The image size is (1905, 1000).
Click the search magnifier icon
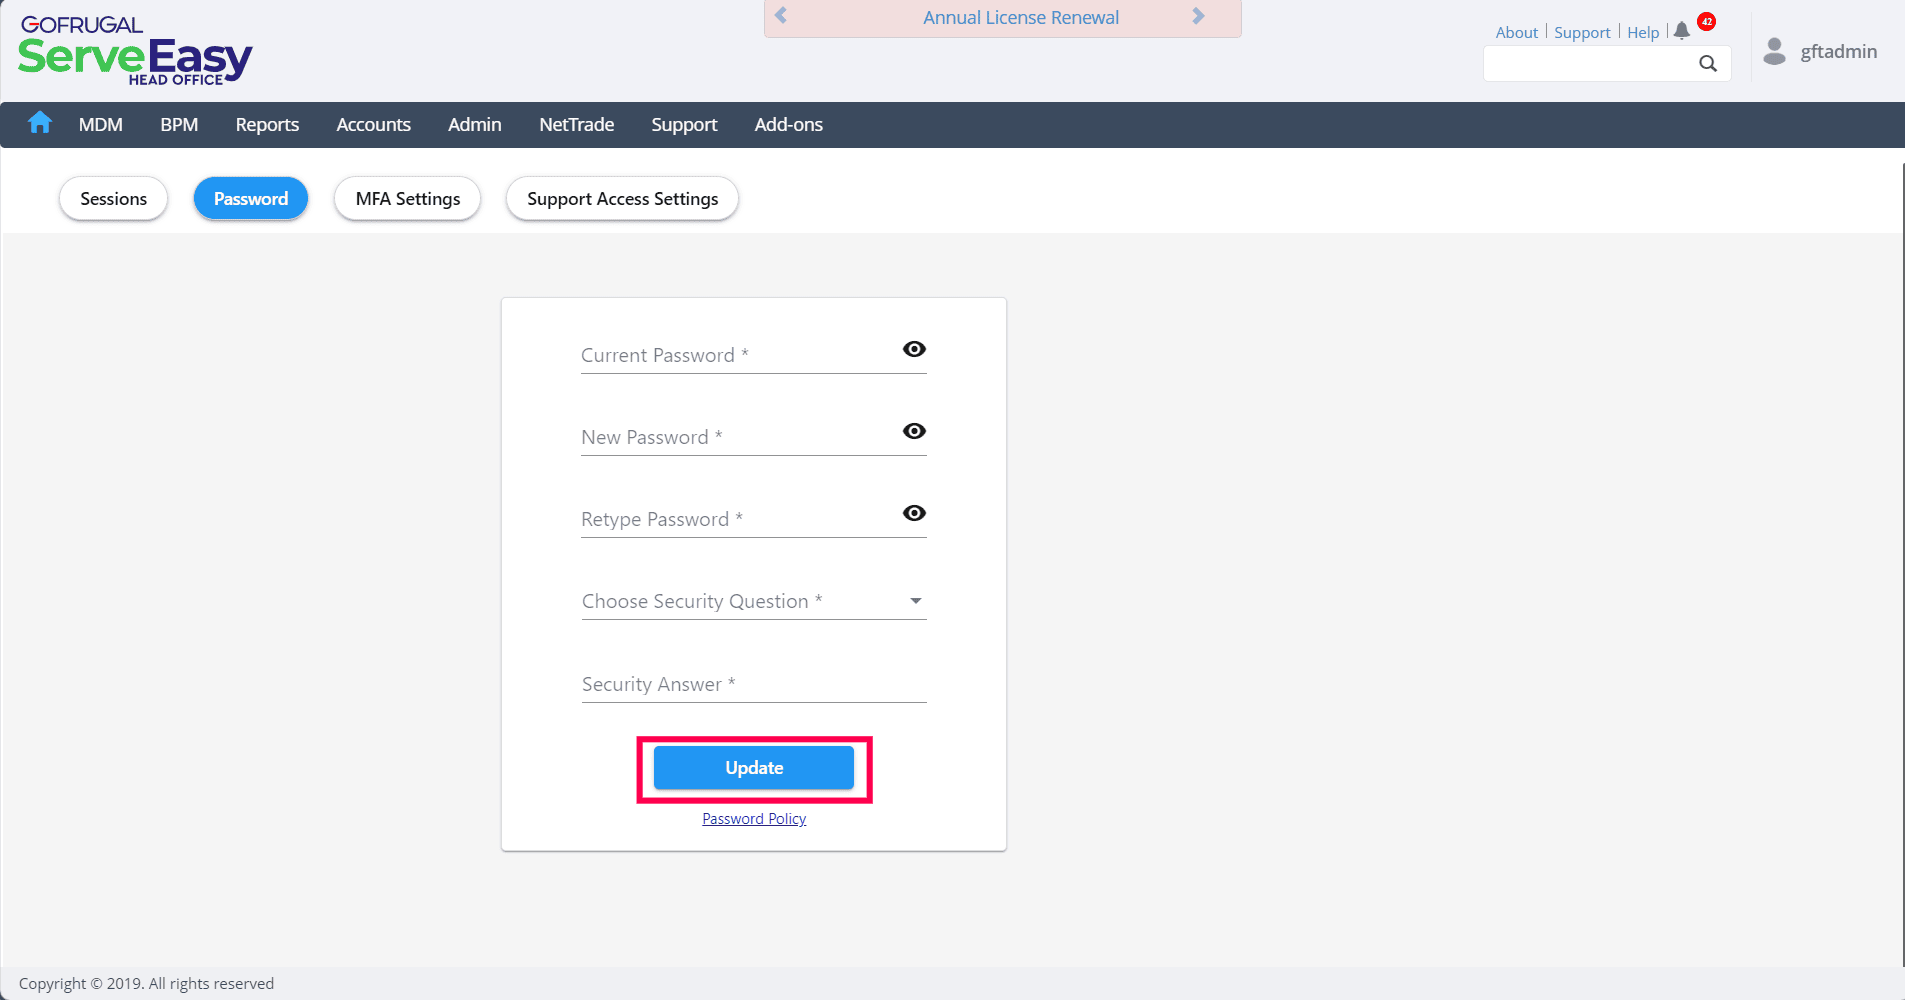(x=1708, y=64)
